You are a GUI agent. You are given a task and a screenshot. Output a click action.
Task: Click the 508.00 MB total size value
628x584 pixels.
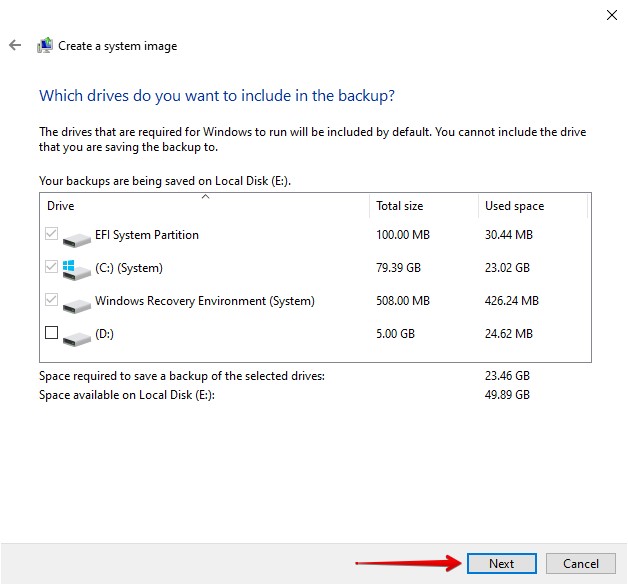coord(403,300)
